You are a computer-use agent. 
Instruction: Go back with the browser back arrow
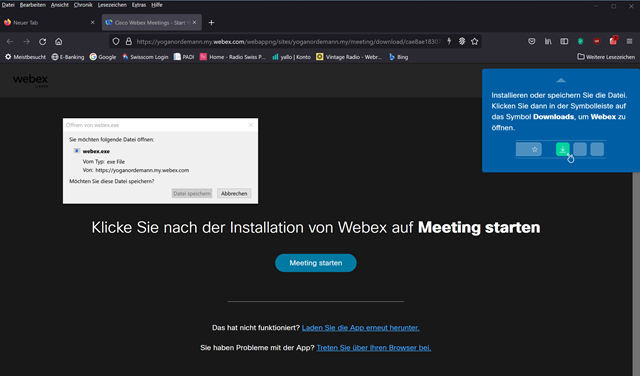[x=10, y=42]
